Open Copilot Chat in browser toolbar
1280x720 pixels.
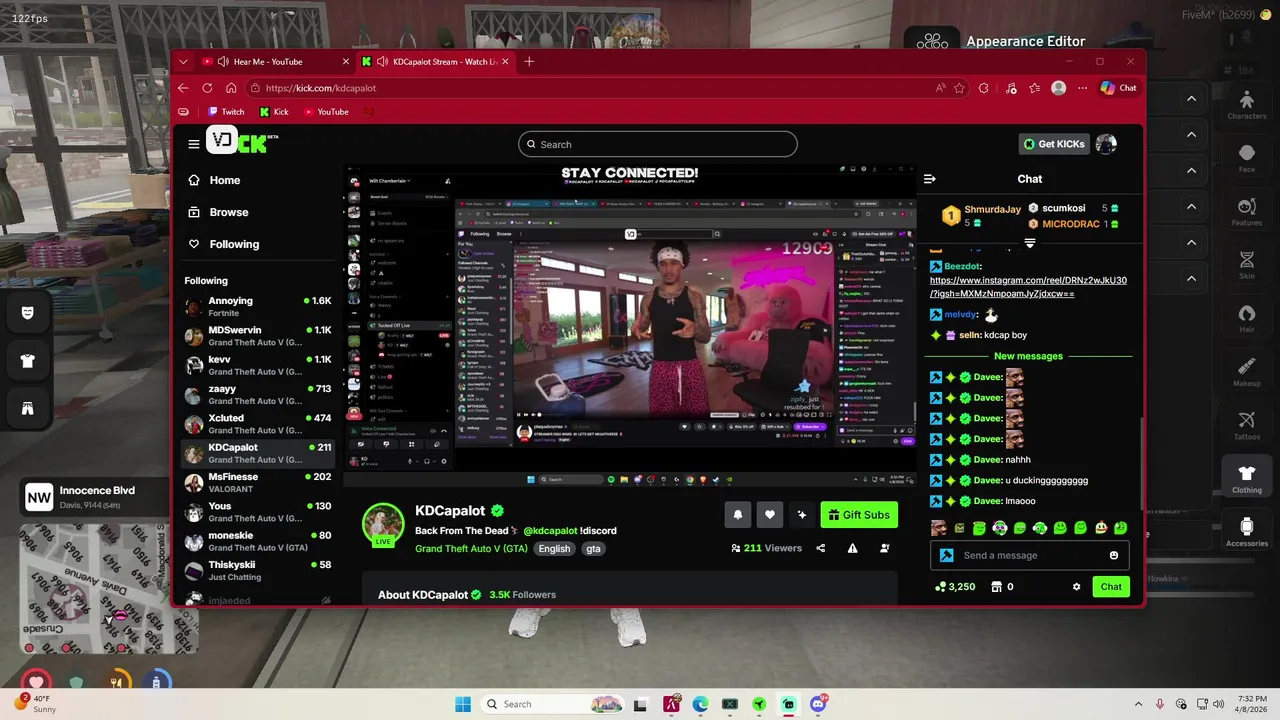tap(1118, 88)
